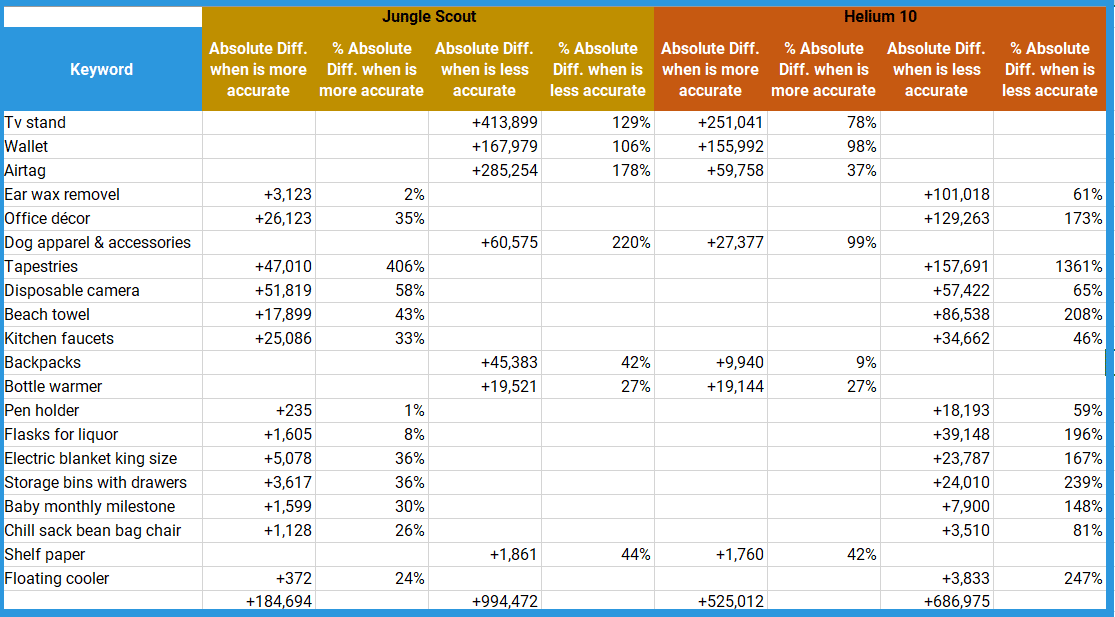The image size is (1115, 617).
Task: Click the Beach towel keyword cell
Action: pyautogui.click(x=102, y=314)
